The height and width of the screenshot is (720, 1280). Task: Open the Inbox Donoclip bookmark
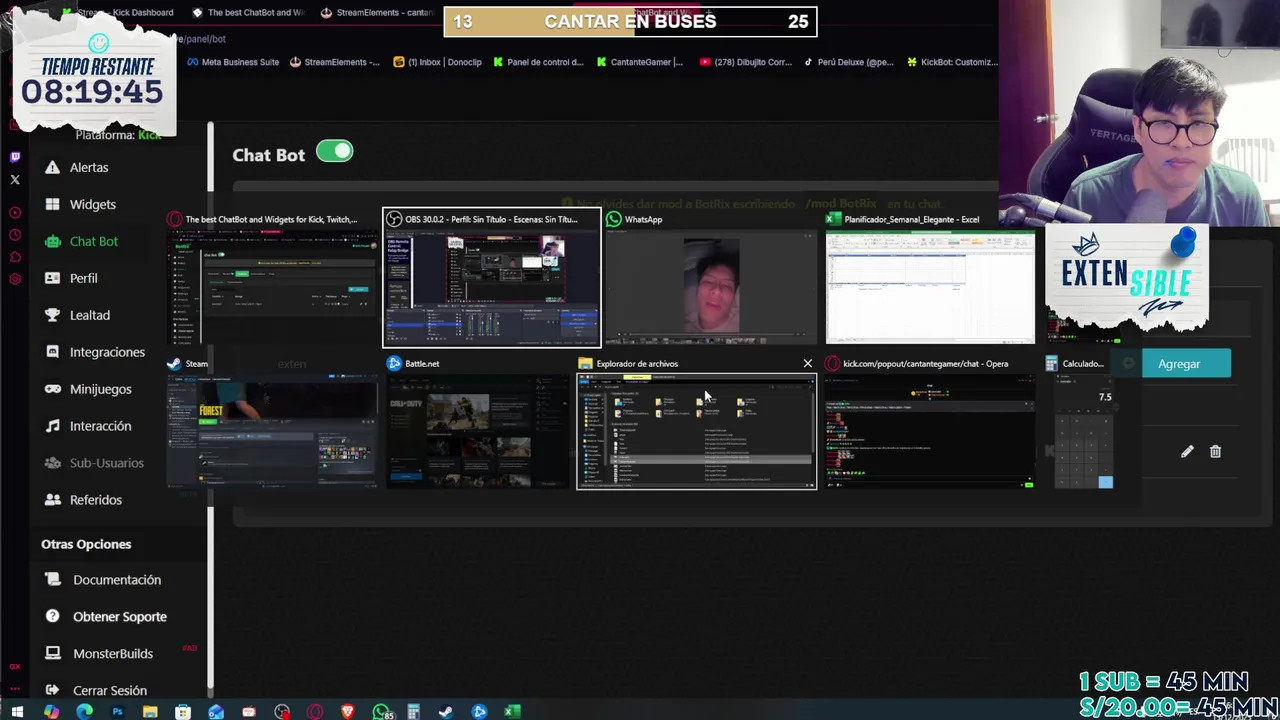(437, 62)
